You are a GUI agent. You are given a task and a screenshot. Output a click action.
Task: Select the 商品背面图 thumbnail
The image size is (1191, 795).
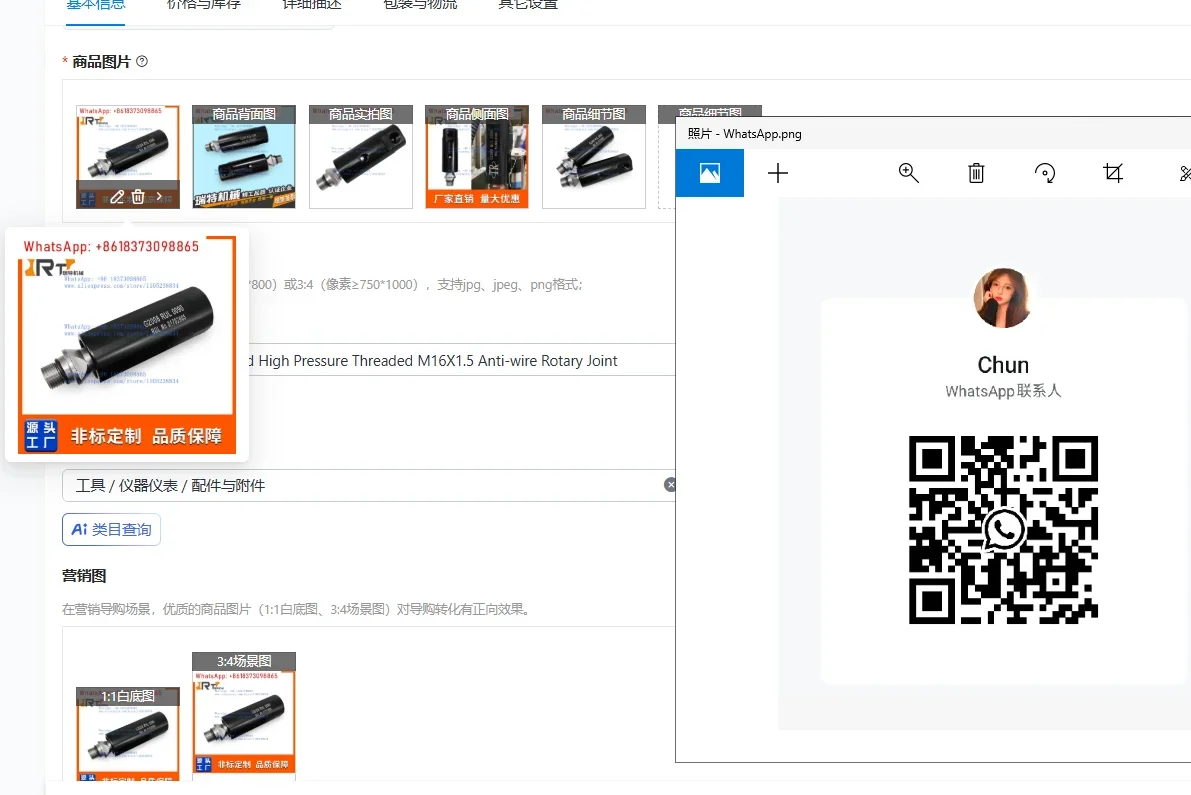pyautogui.click(x=244, y=156)
